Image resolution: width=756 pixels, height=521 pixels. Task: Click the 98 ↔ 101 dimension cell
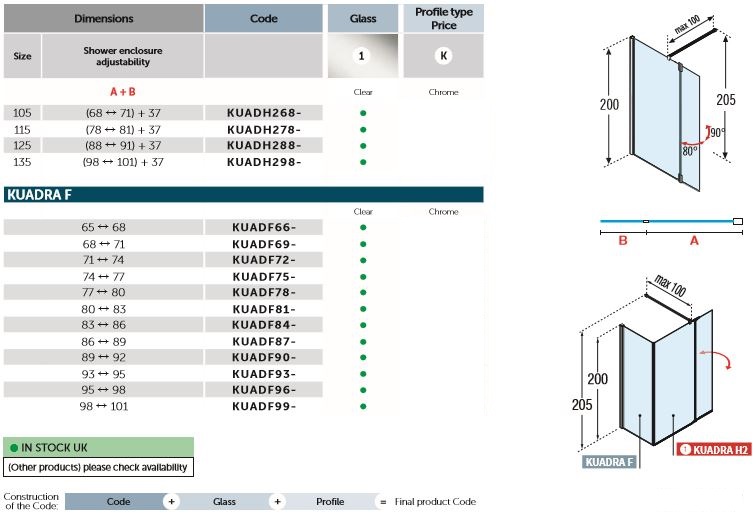pos(103,406)
